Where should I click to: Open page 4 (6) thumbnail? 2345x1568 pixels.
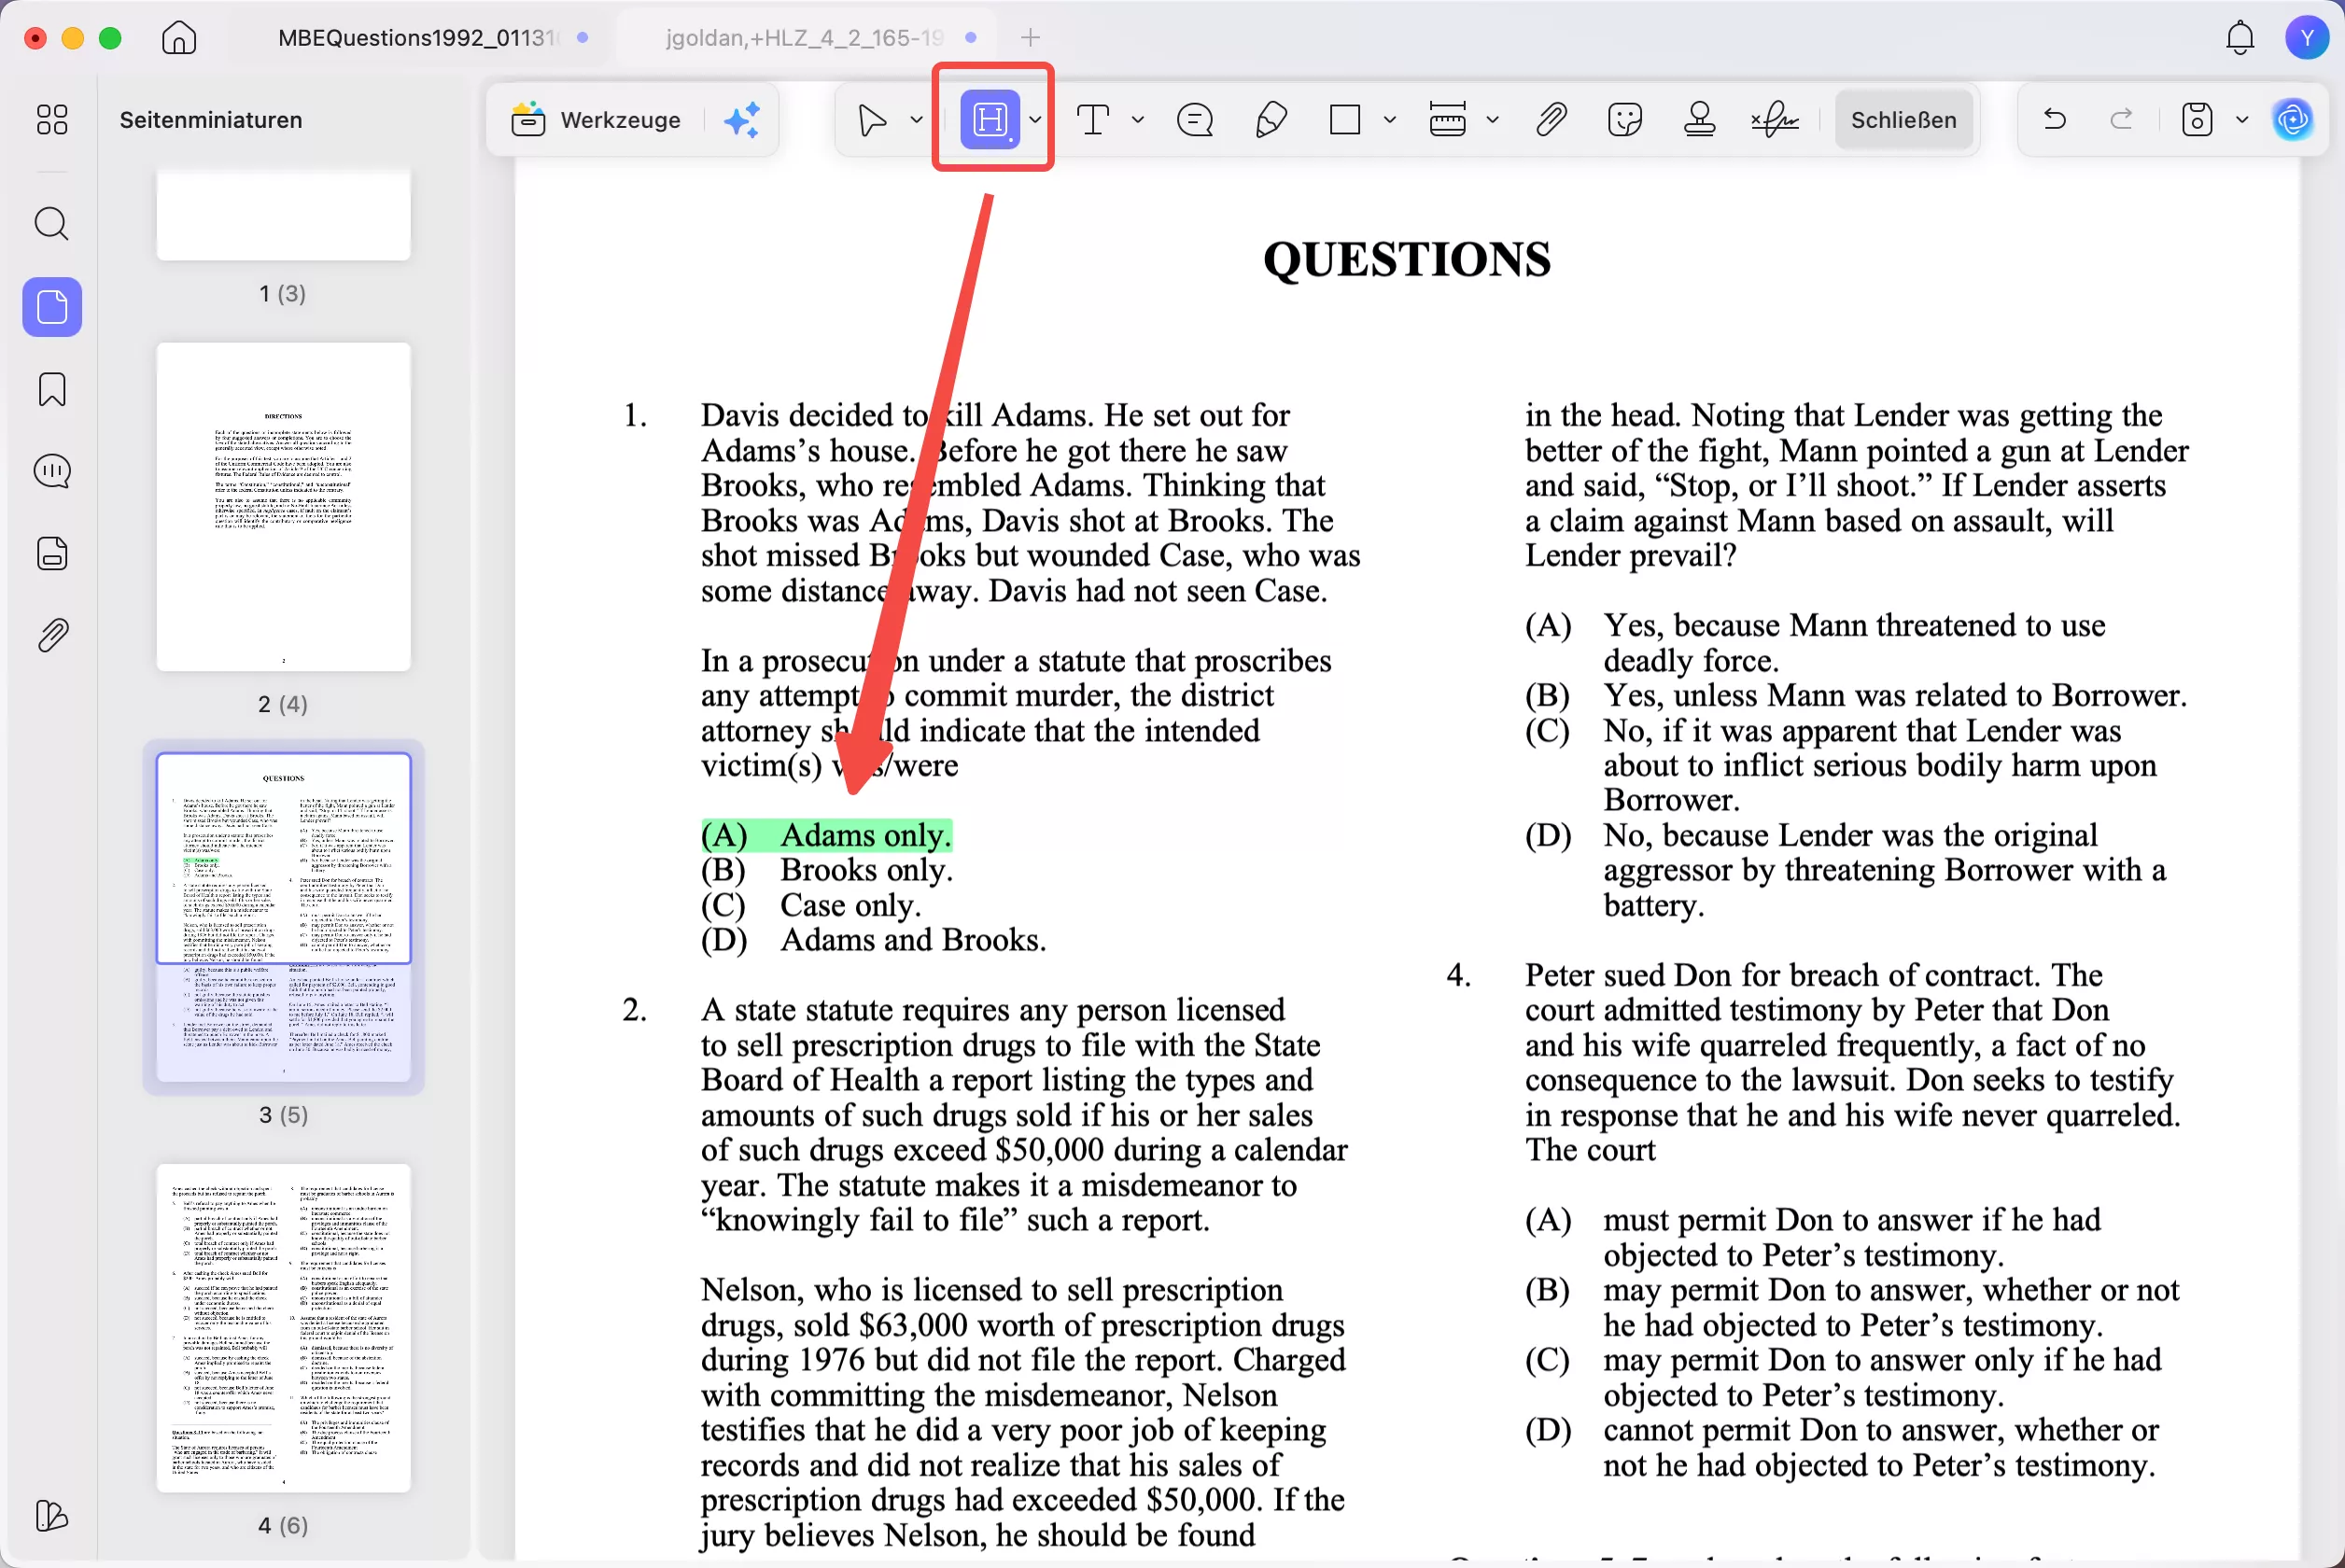(283, 1327)
